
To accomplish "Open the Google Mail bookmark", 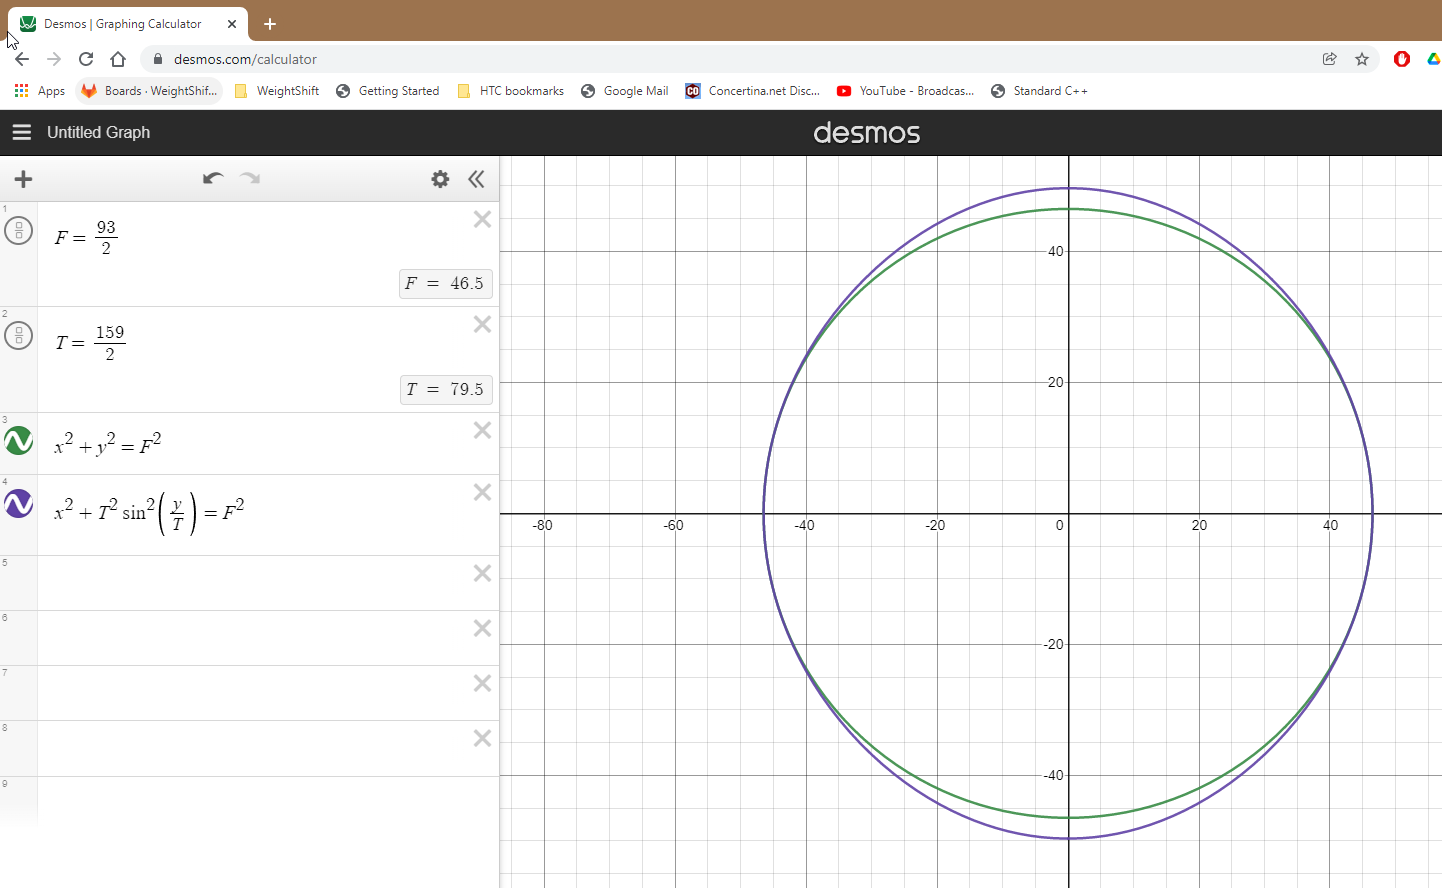I will pyautogui.click(x=625, y=91).
